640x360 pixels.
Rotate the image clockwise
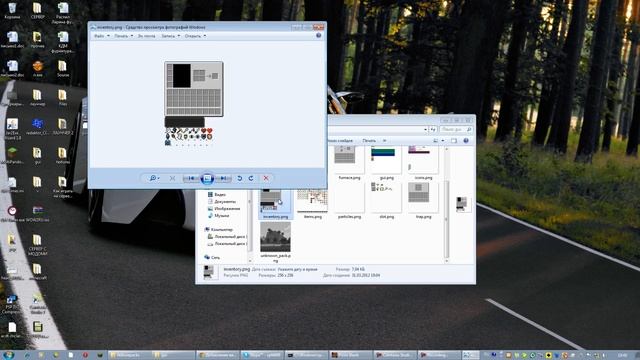coord(251,178)
